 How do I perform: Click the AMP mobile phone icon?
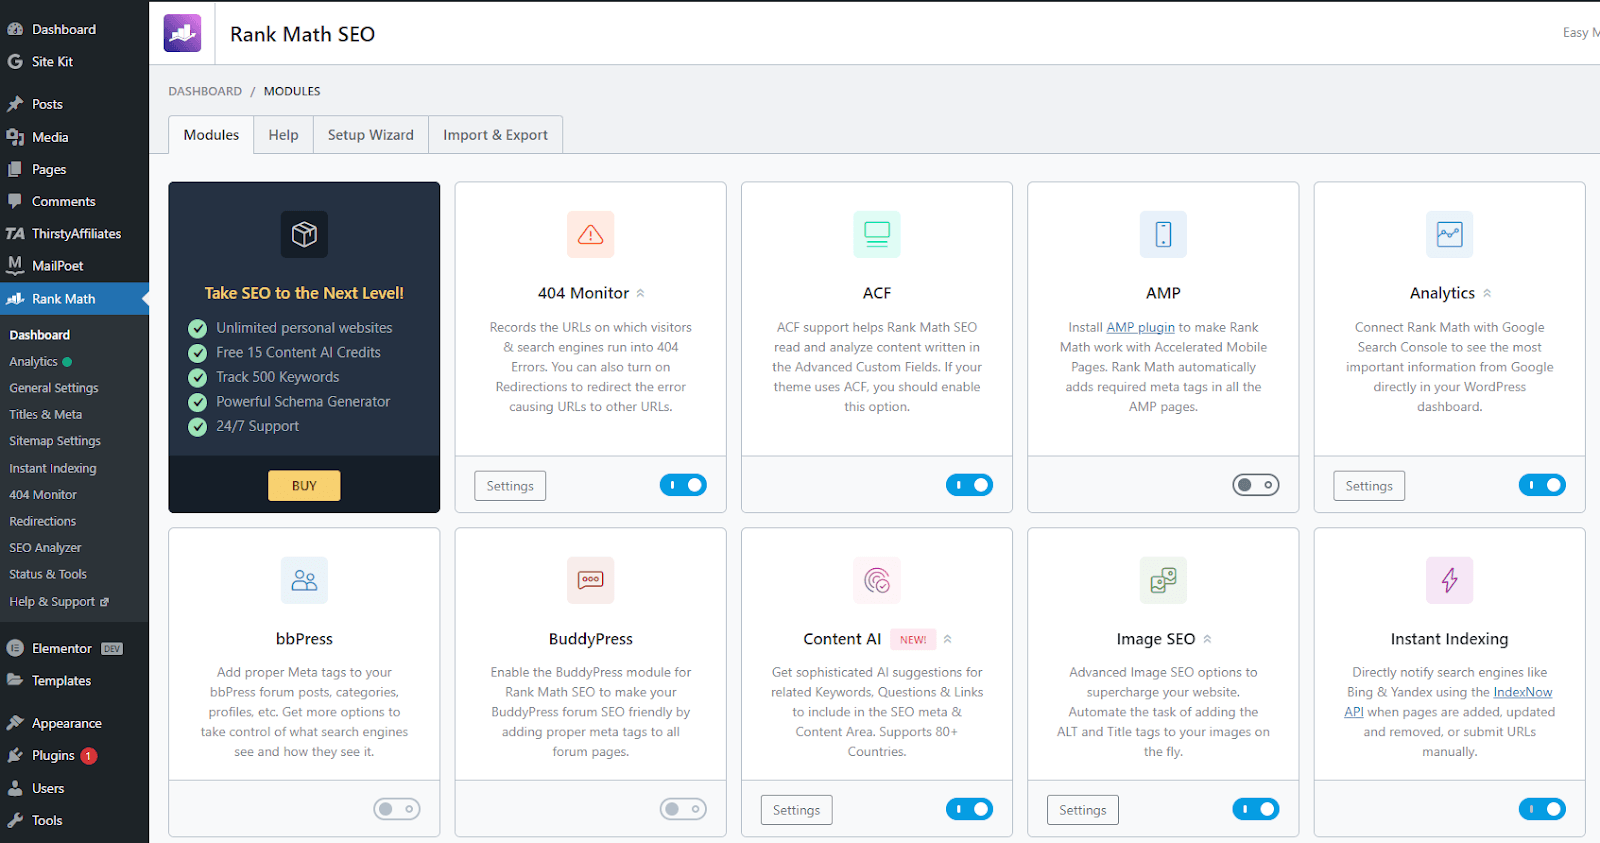tap(1163, 234)
